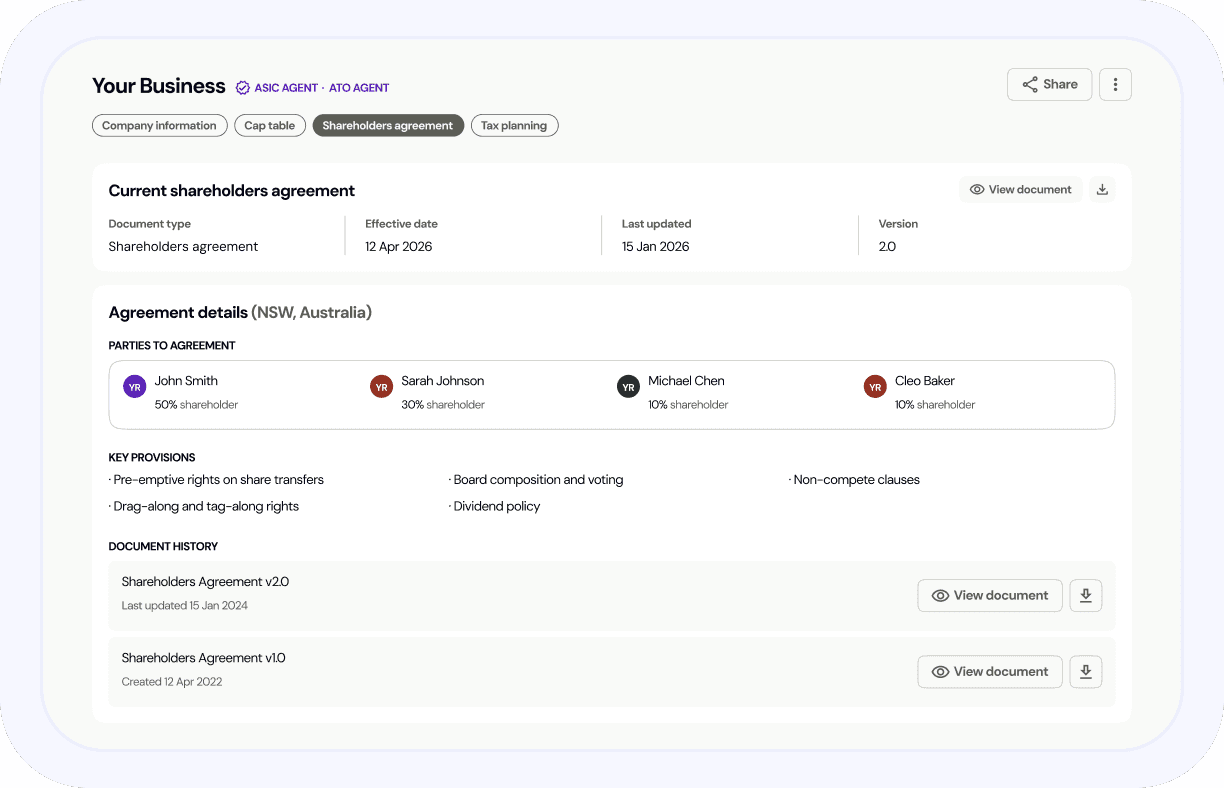The width and height of the screenshot is (1224, 788).
Task: View document for Shareholders Agreement v2.0
Action: click(x=989, y=596)
